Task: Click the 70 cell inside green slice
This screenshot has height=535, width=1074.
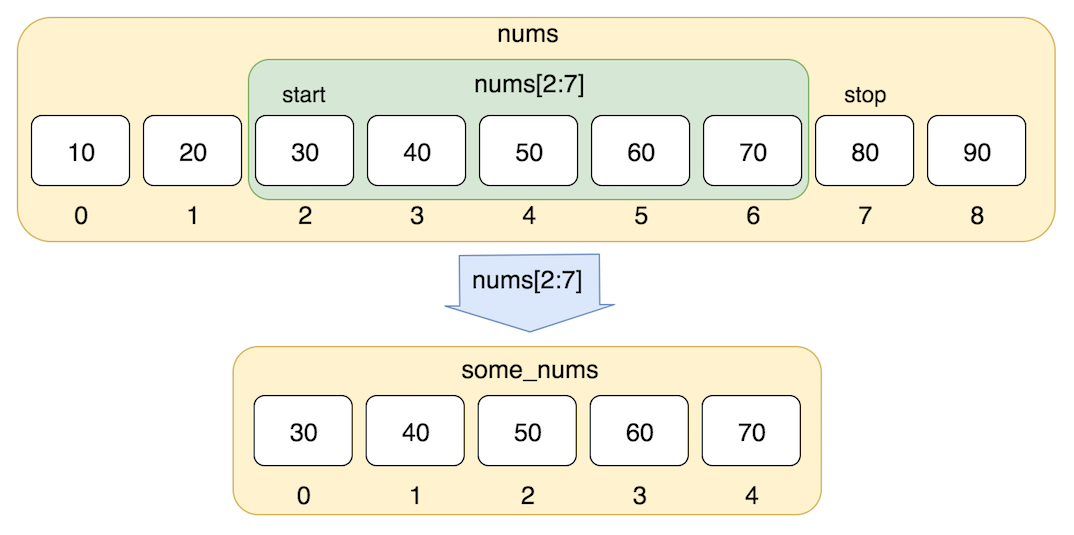Action: 753,151
